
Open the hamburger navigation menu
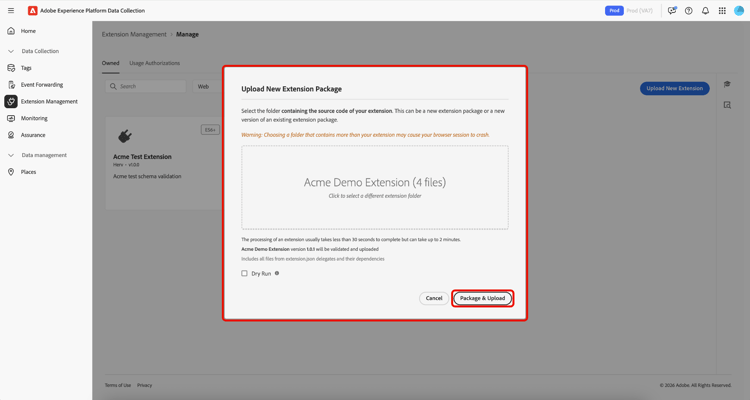coord(11,11)
